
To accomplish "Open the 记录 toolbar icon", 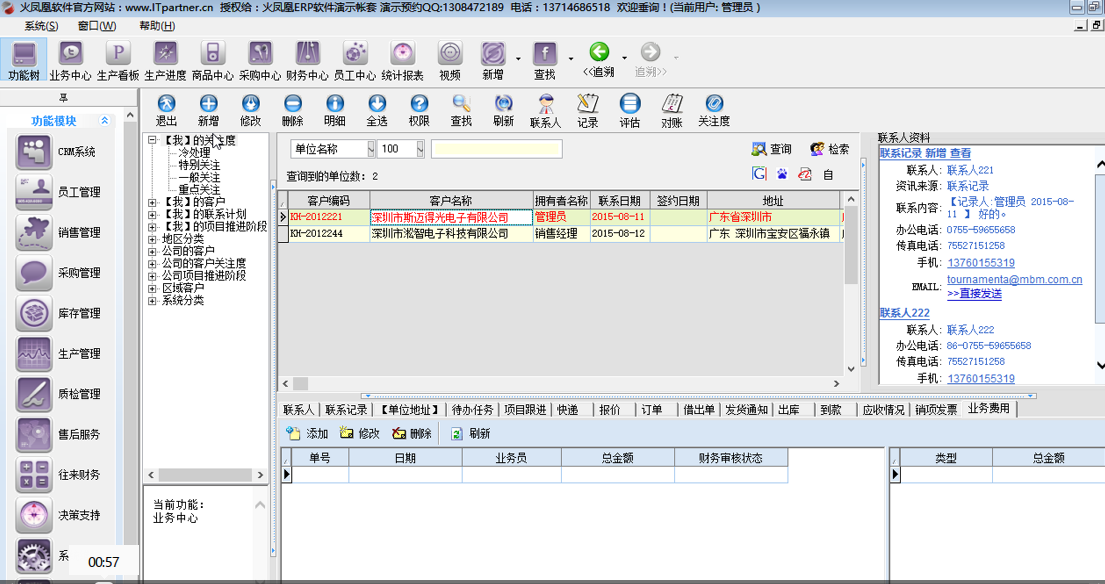I will 588,111.
